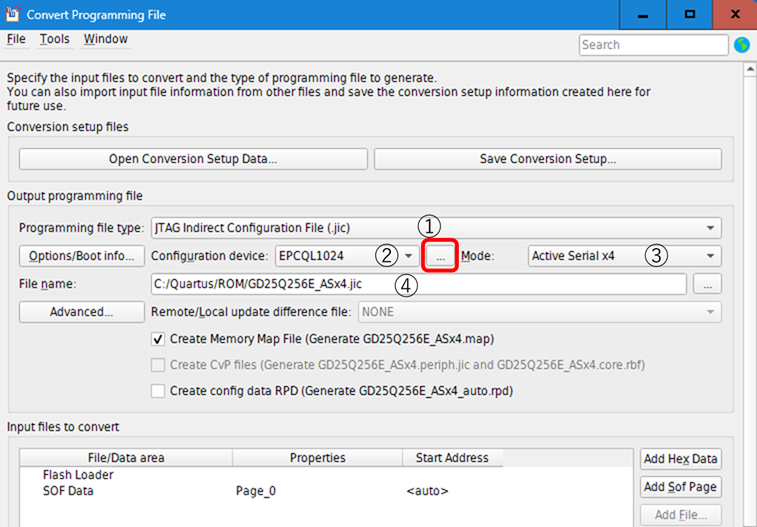Select the Flash Loader row
Viewport: 757px width, 527px height.
pos(326,475)
